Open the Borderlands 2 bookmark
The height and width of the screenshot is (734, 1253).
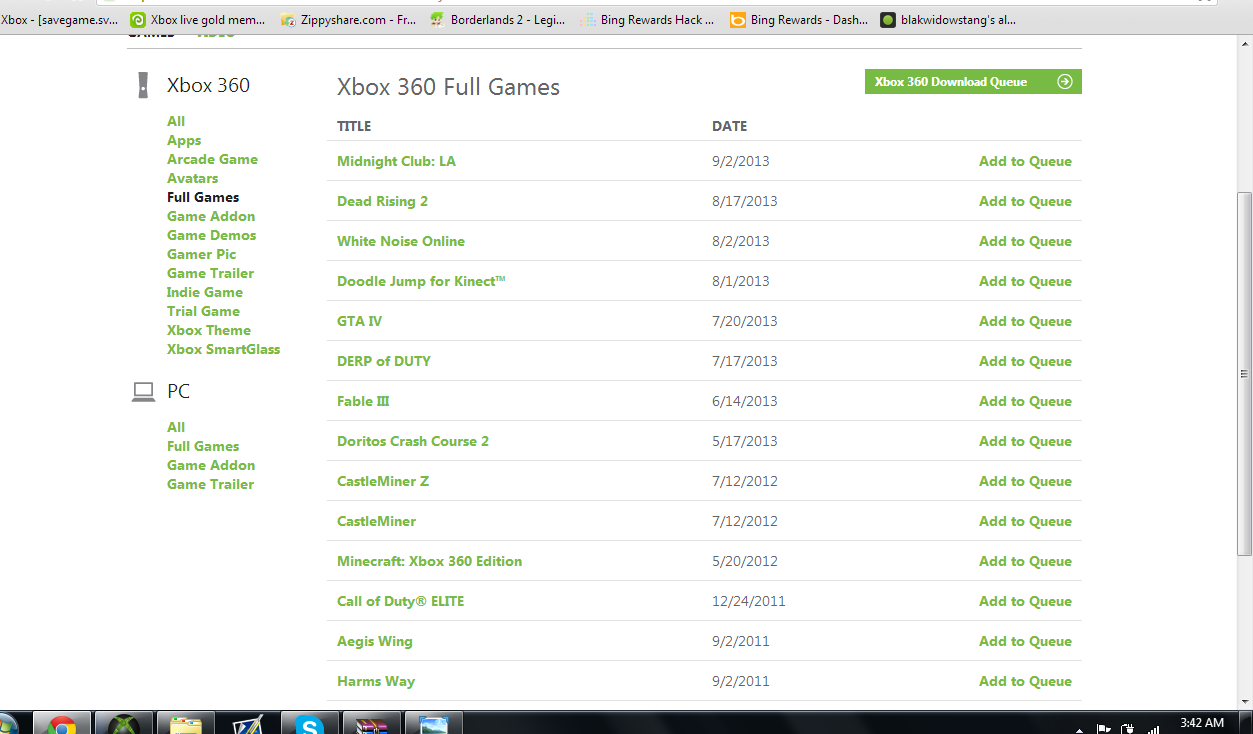point(498,19)
